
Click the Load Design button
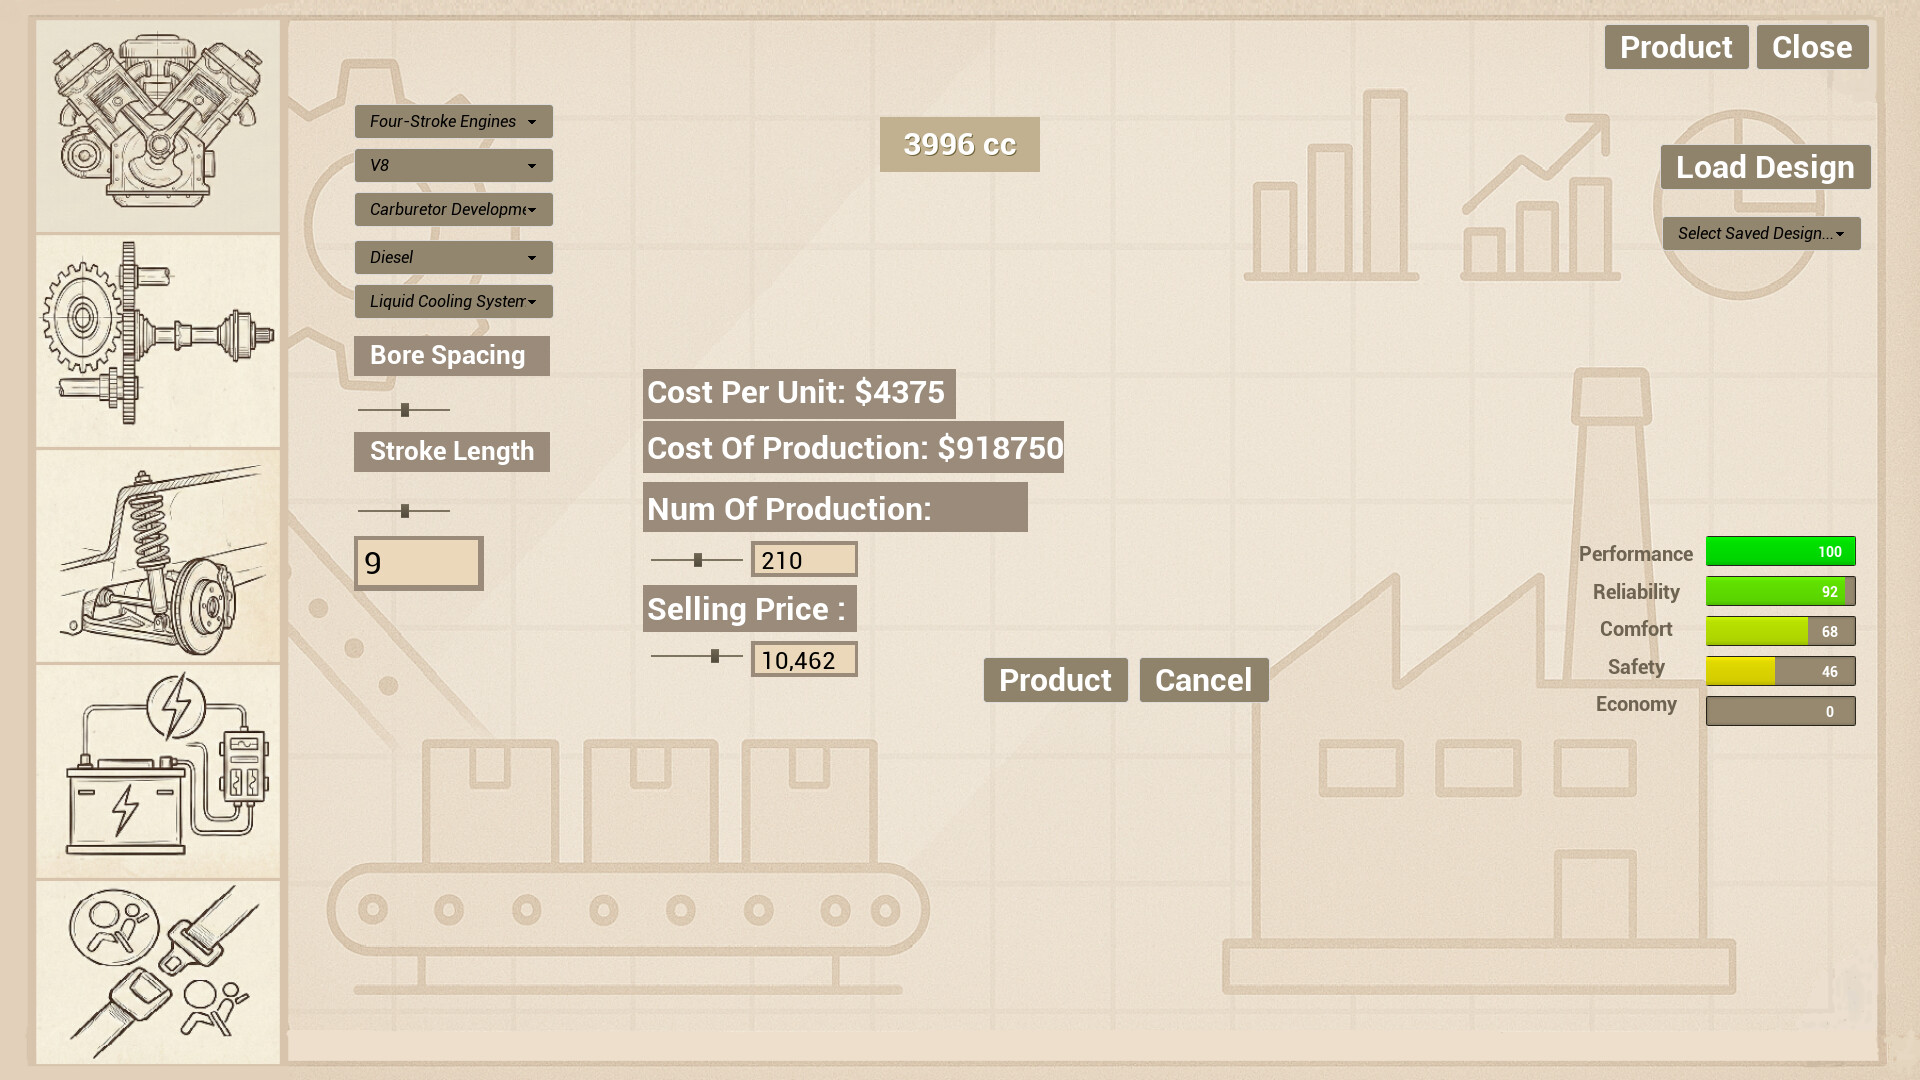[x=1765, y=167]
